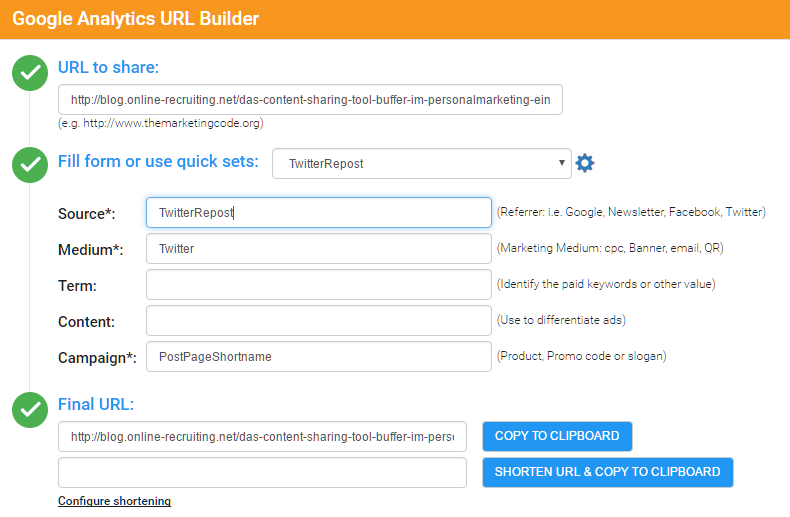
Task: Focus the URL to share input field
Action: (310, 100)
